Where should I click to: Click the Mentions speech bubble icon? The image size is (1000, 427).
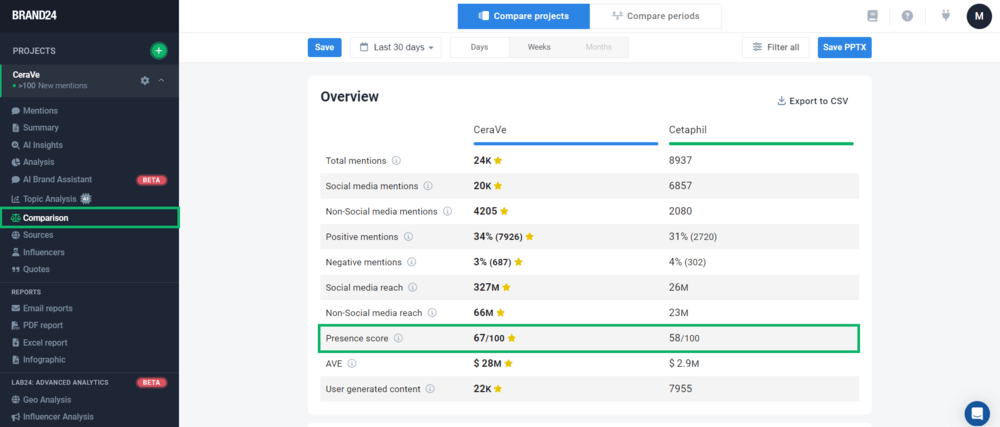(x=16, y=111)
